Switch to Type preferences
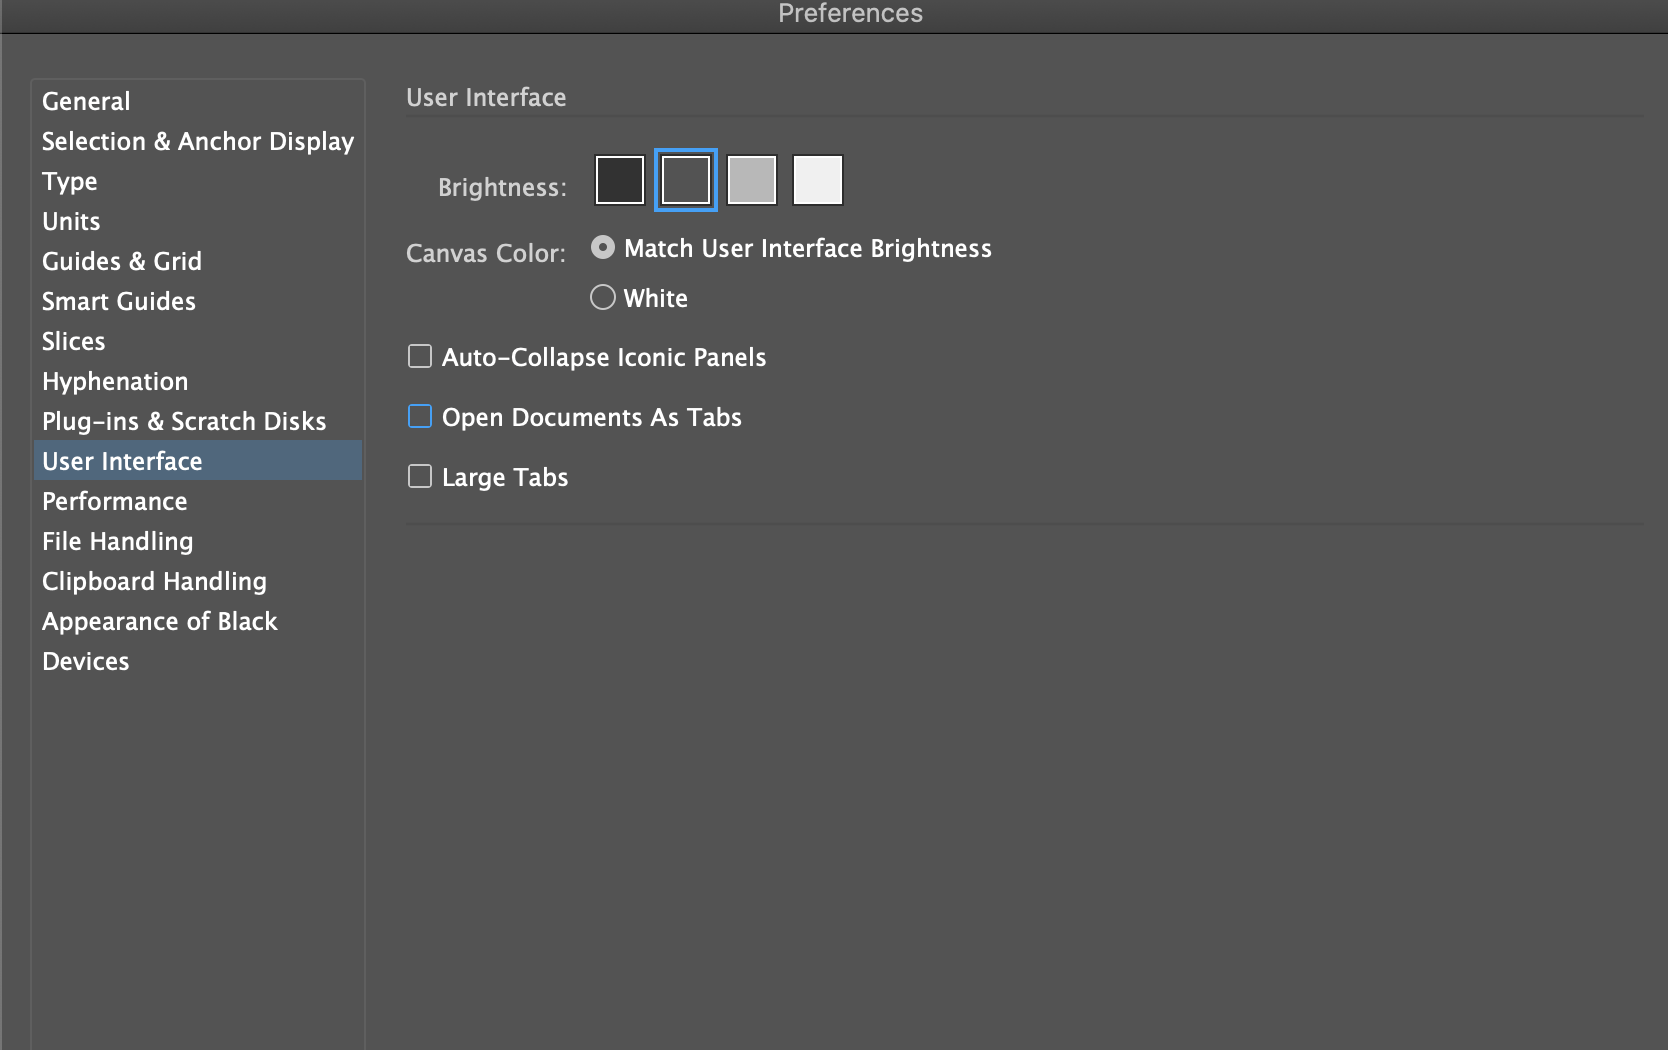 [69, 181]
